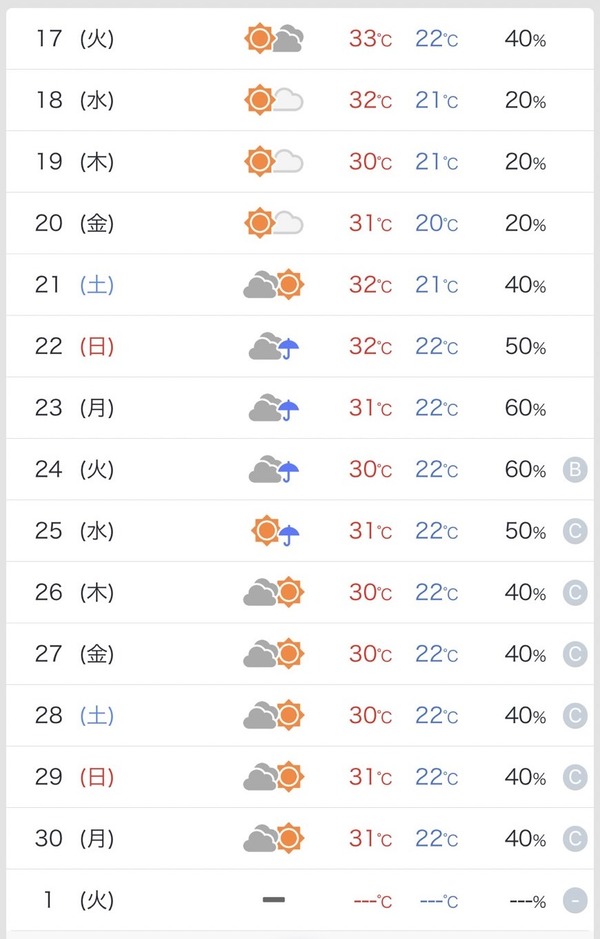Click the 60% rain chance on day 23

coord(525,408)
